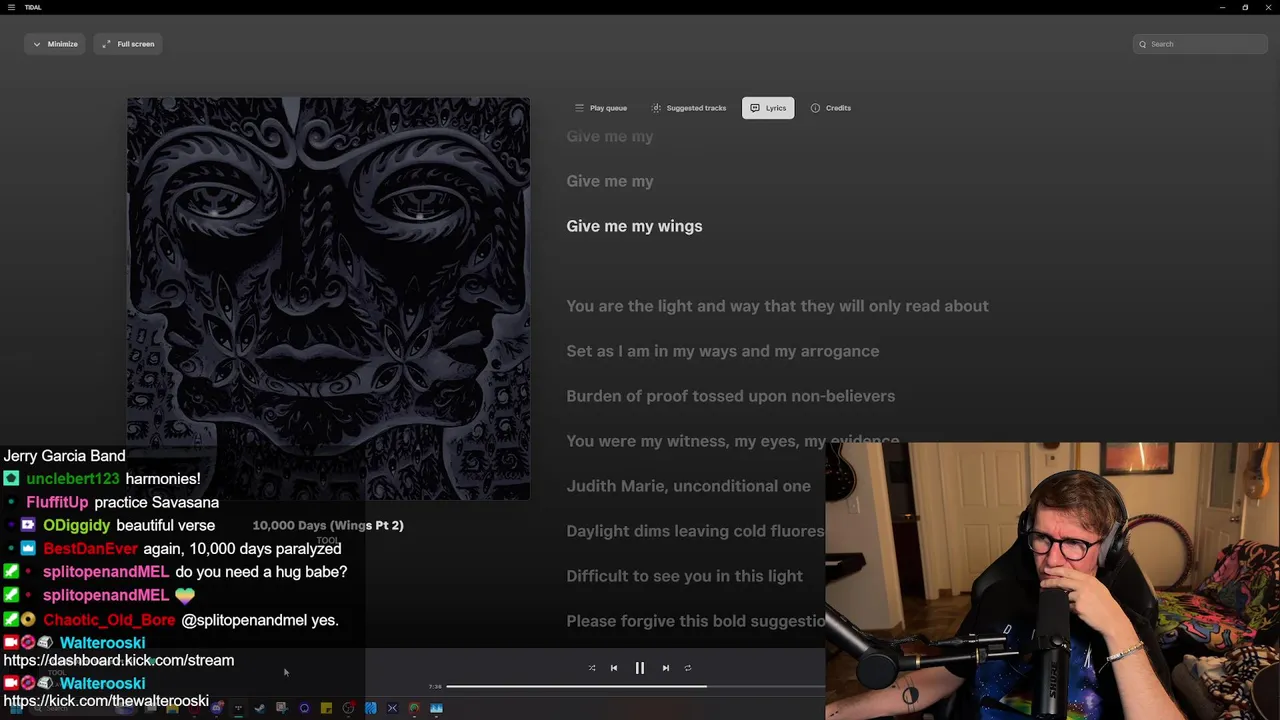Open Steam from the taskbar

(x=259, y=708)
